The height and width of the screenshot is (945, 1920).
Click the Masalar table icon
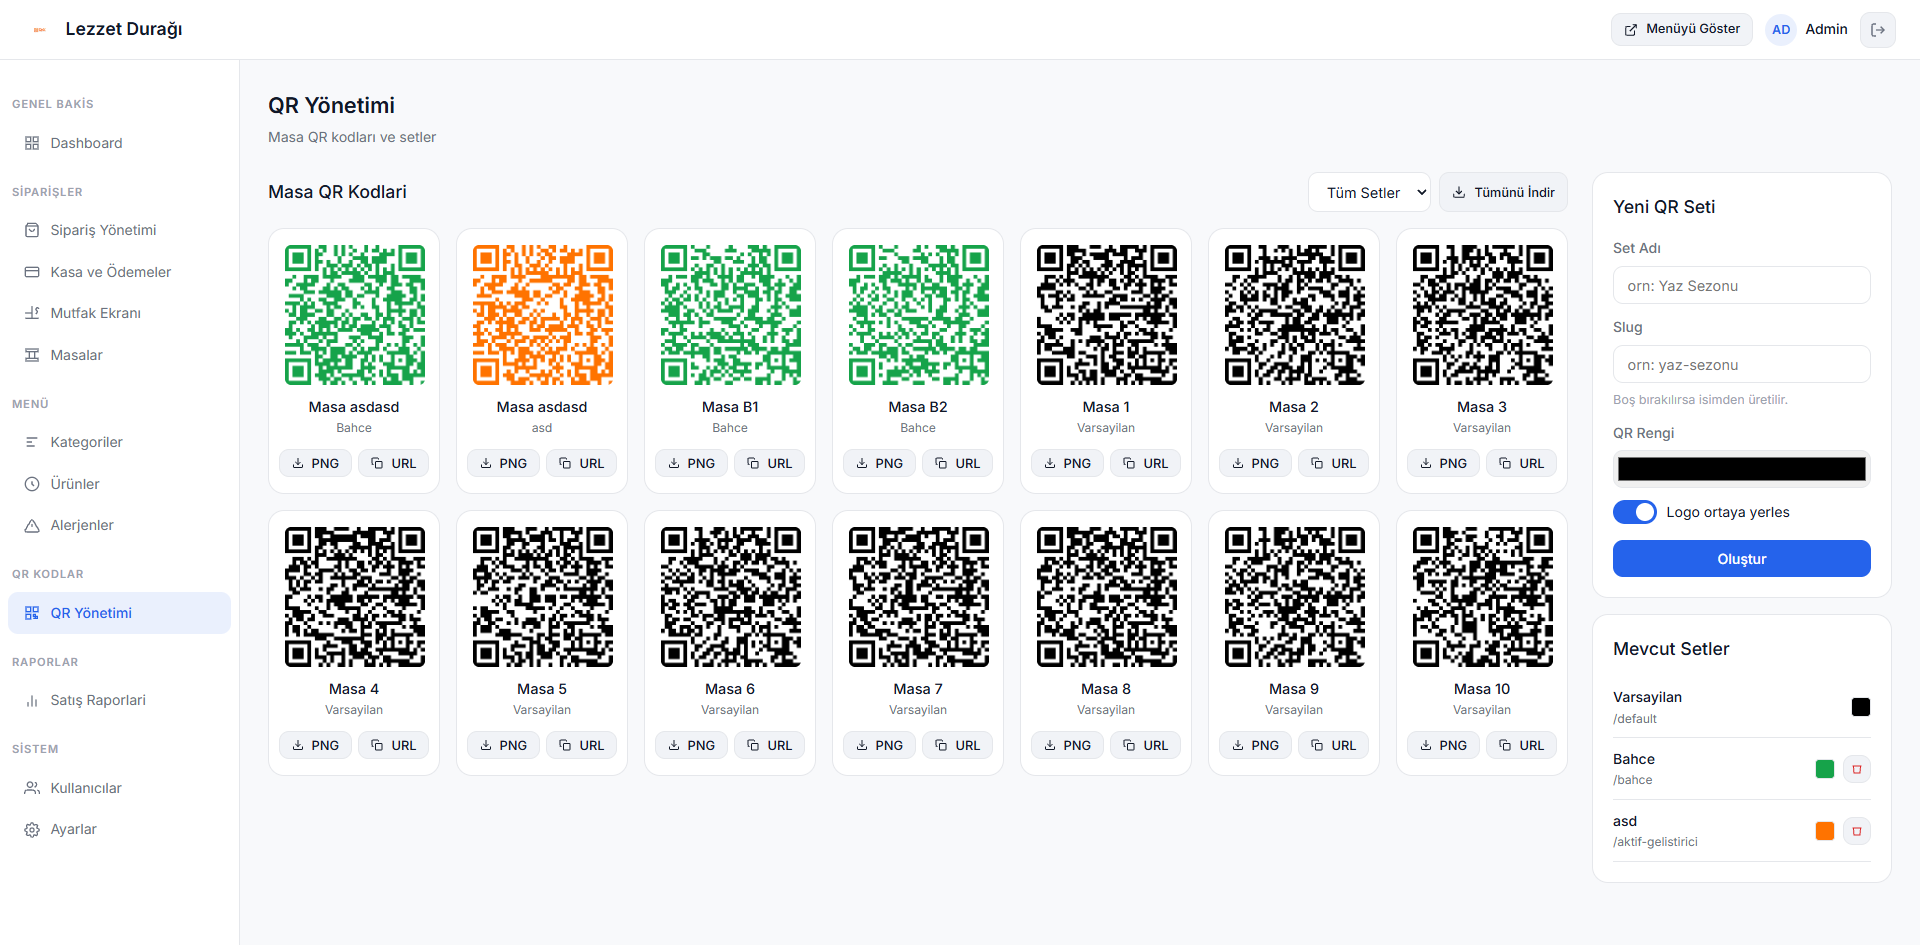(32, 355)
